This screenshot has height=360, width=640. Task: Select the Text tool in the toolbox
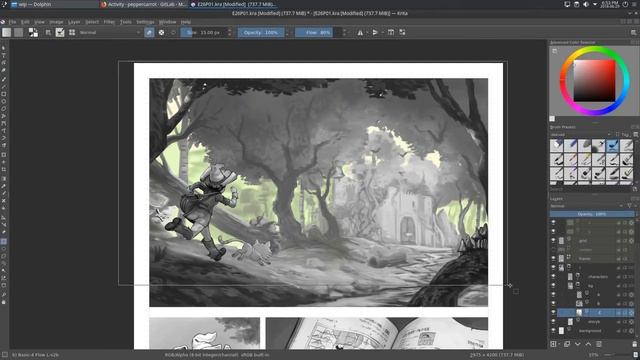tap(4, 55)
